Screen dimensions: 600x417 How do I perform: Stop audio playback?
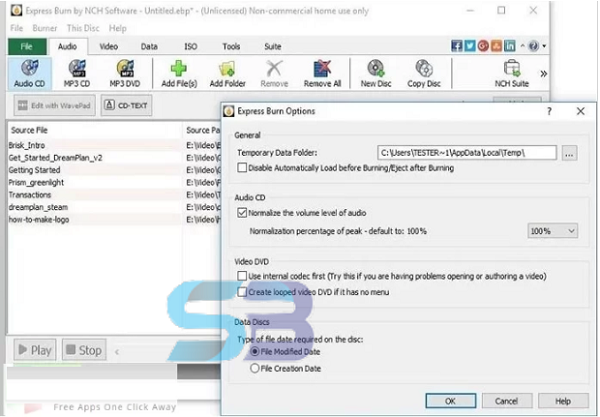(84, 350)
